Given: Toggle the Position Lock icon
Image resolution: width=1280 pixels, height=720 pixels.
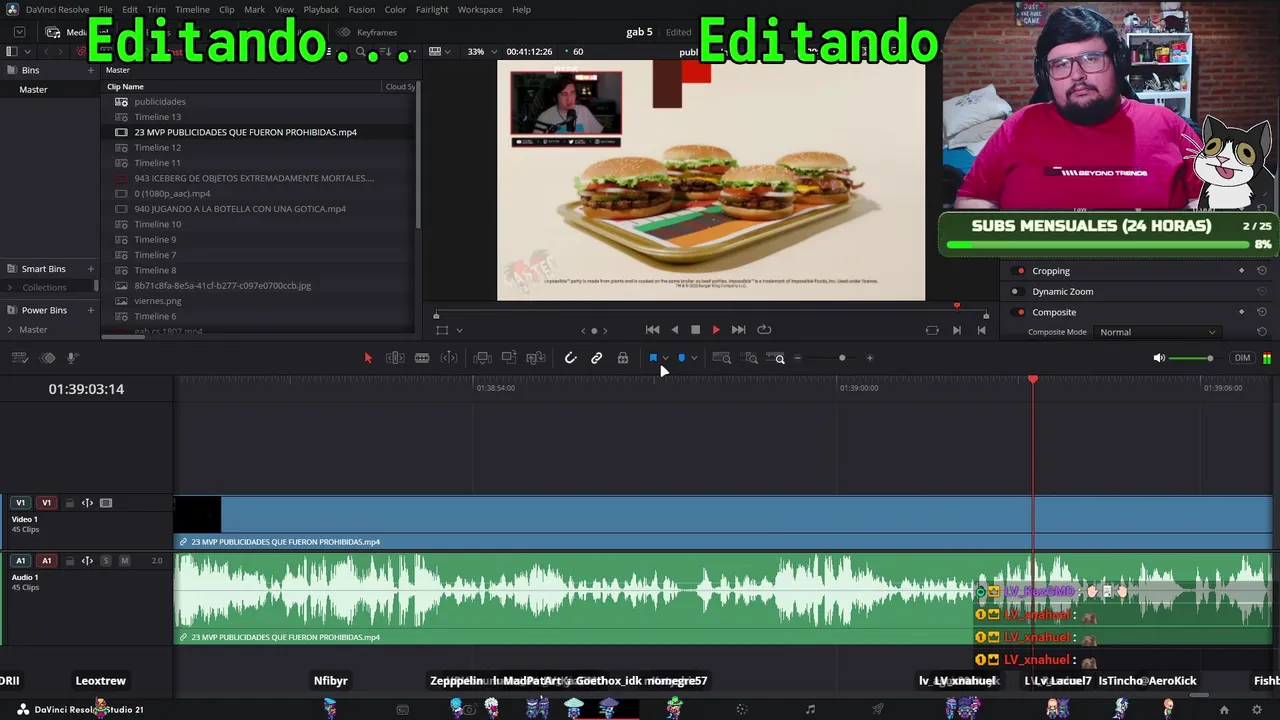Looking at the screenshot, I should point(623,358).
